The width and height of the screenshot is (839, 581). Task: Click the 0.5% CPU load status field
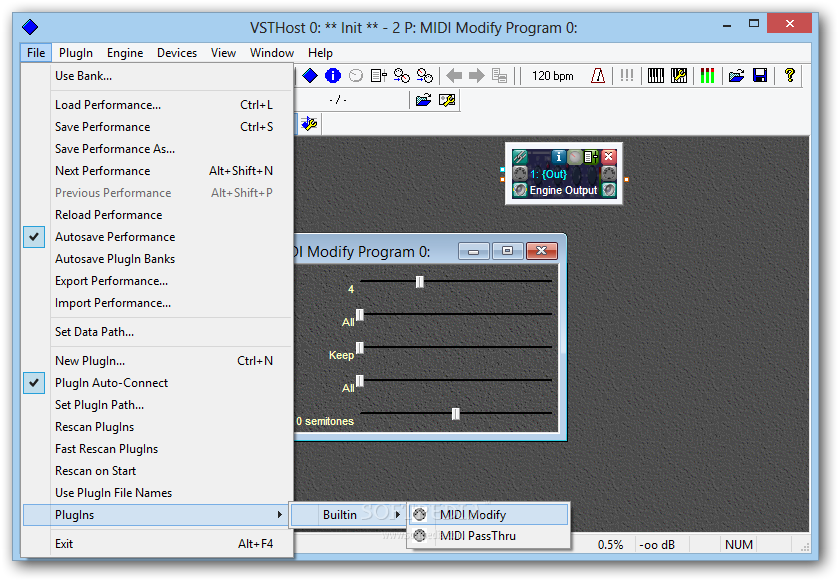611,545
